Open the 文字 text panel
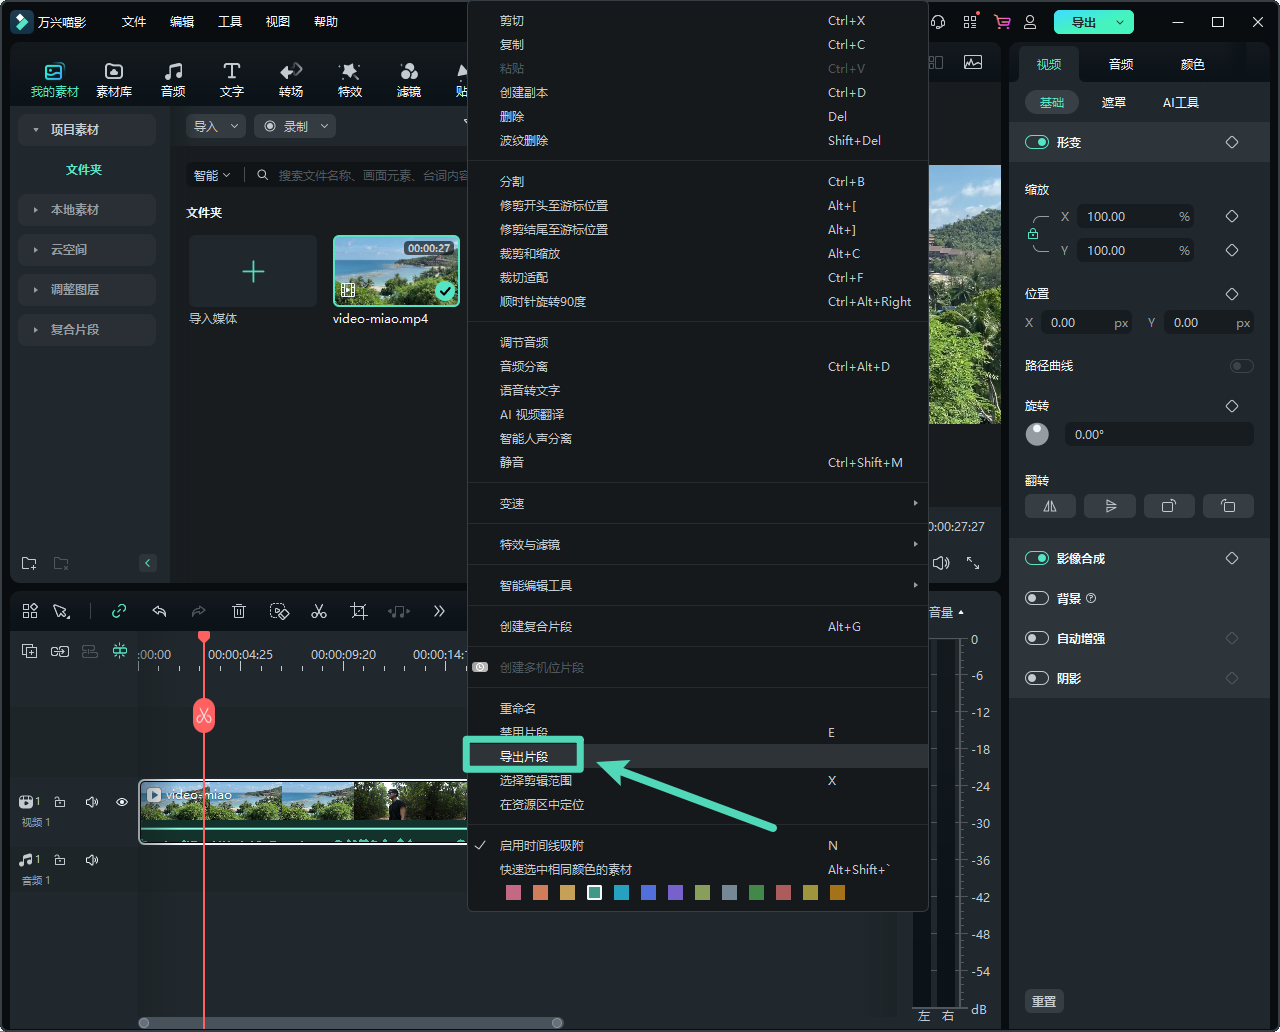Viewport: 1280px width, 1032px height. click(232, 79)
